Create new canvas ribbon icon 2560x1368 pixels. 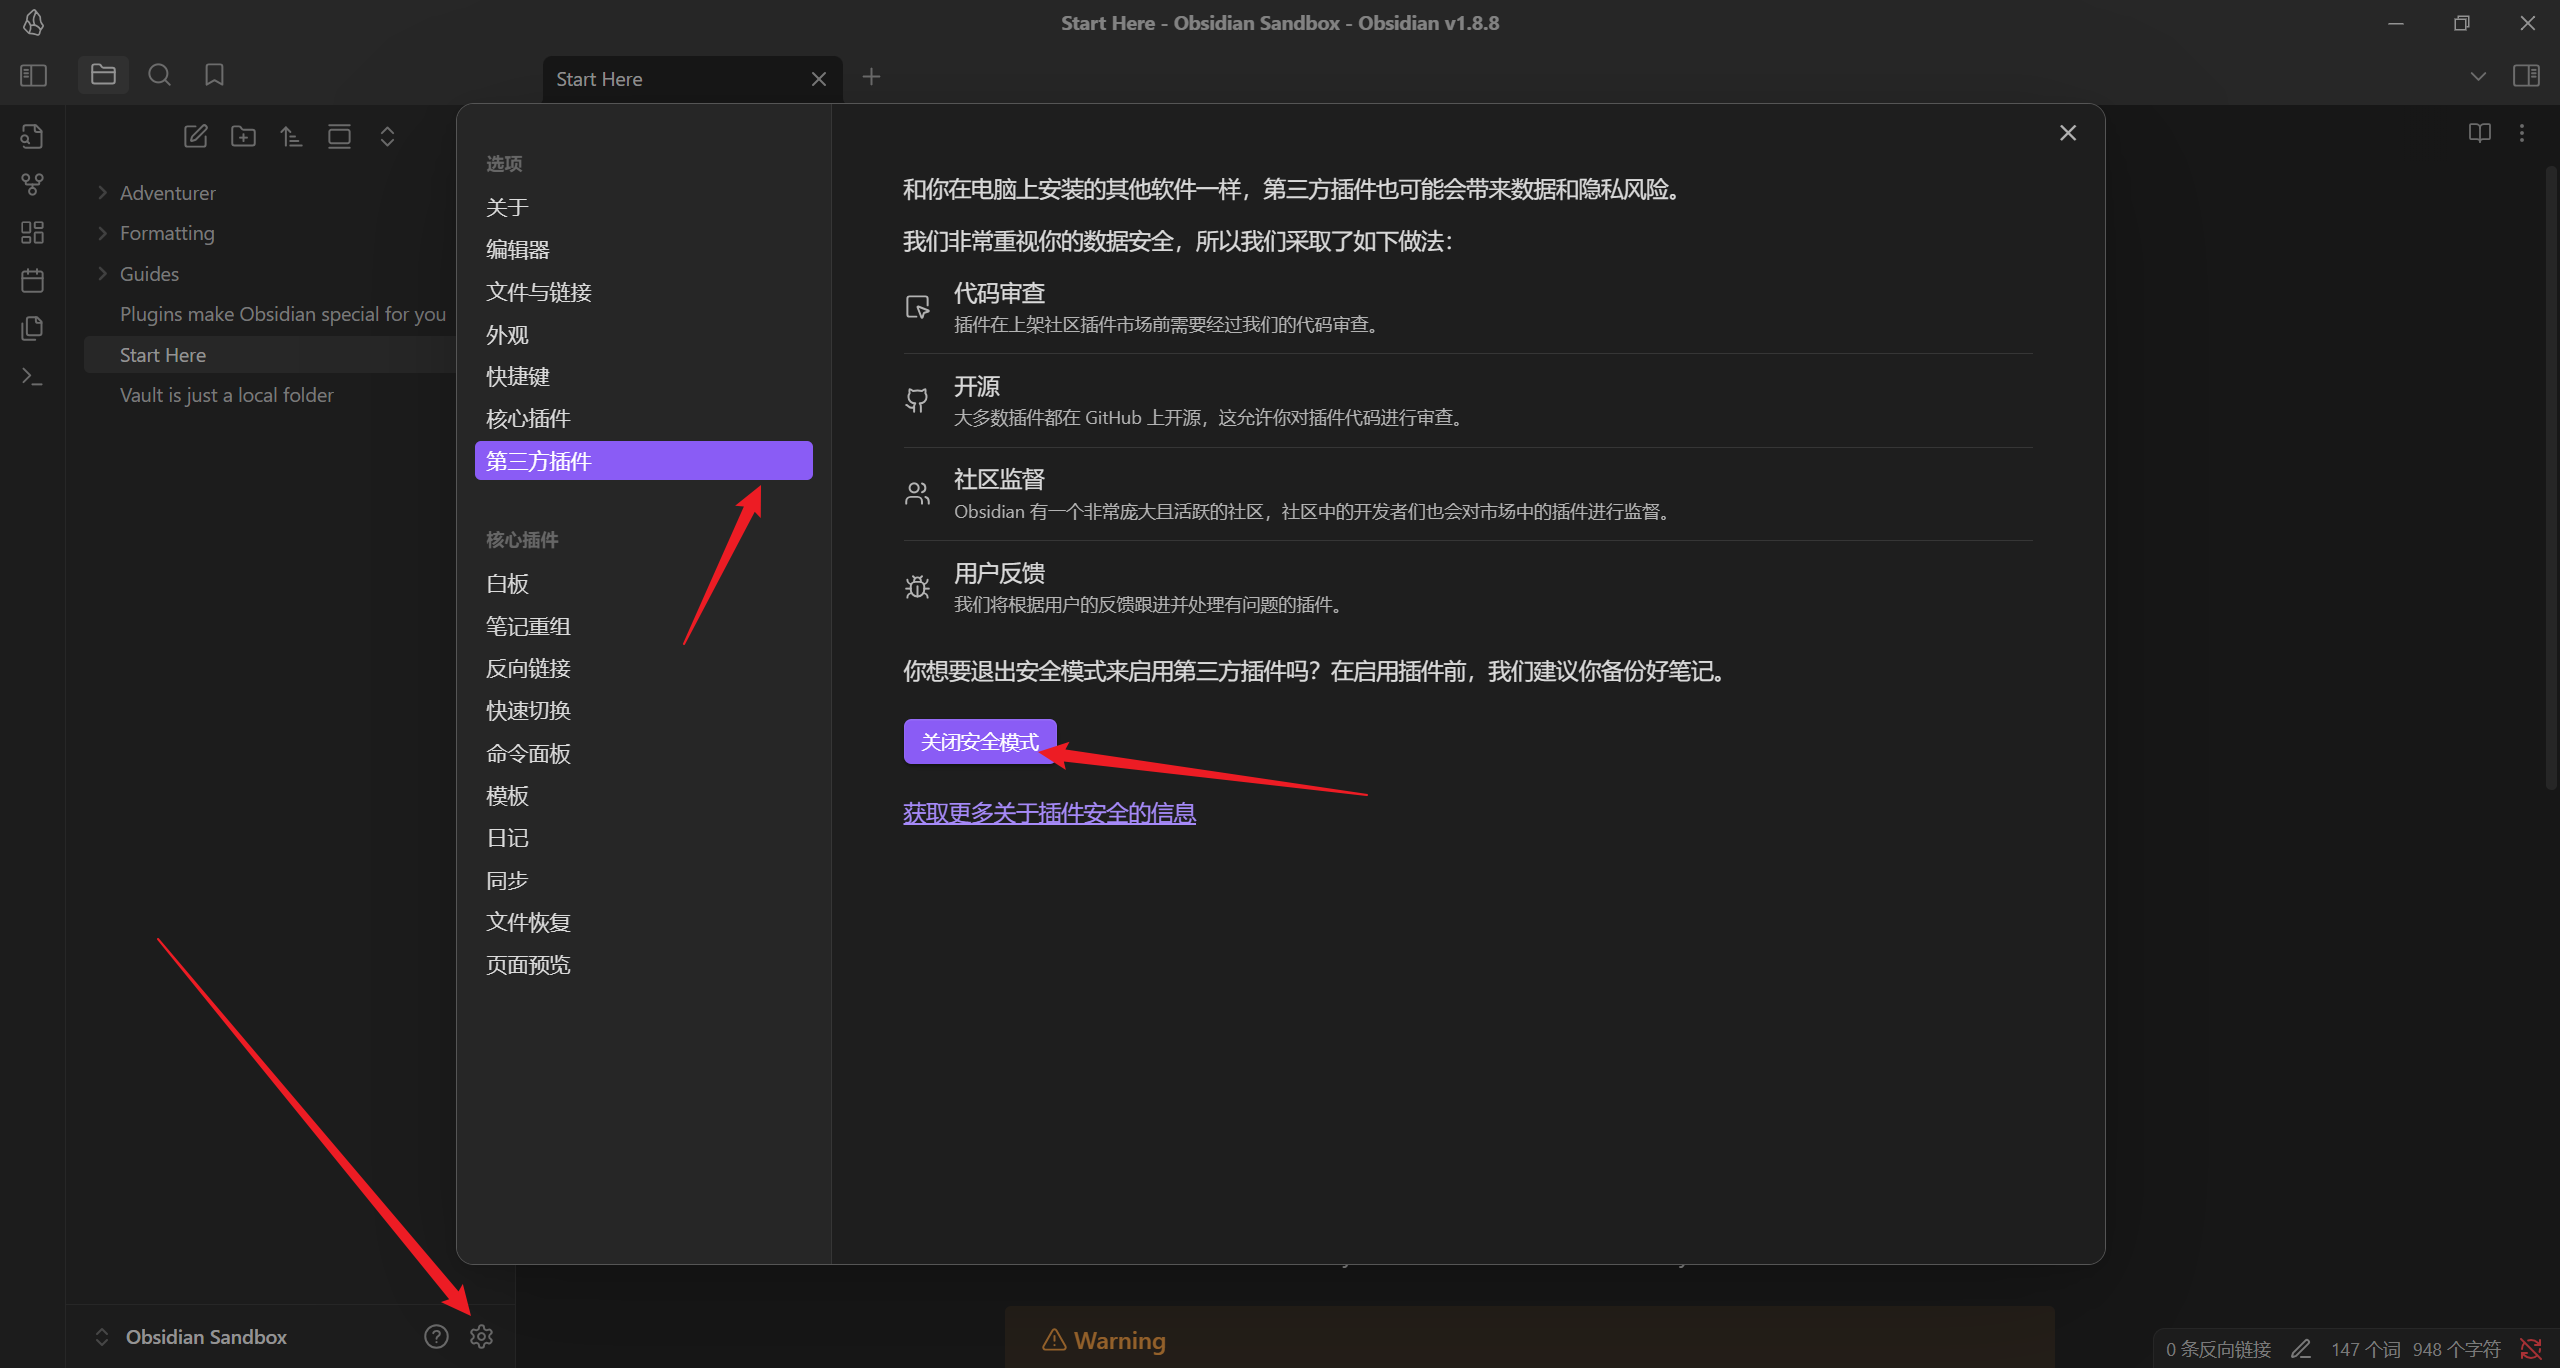33,232
